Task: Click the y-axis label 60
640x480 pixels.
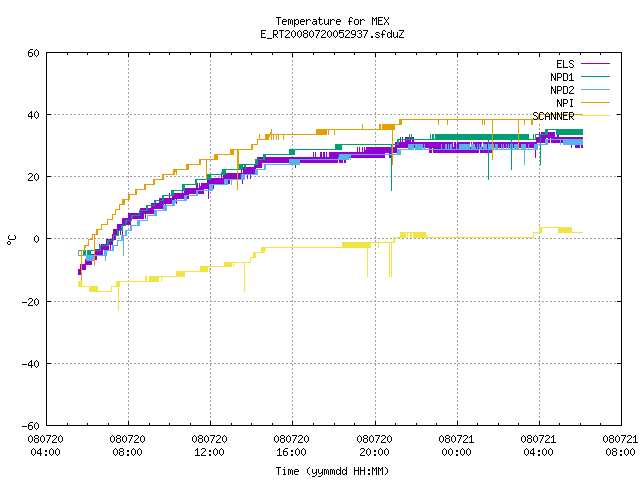Action: [x=33, y=53]
